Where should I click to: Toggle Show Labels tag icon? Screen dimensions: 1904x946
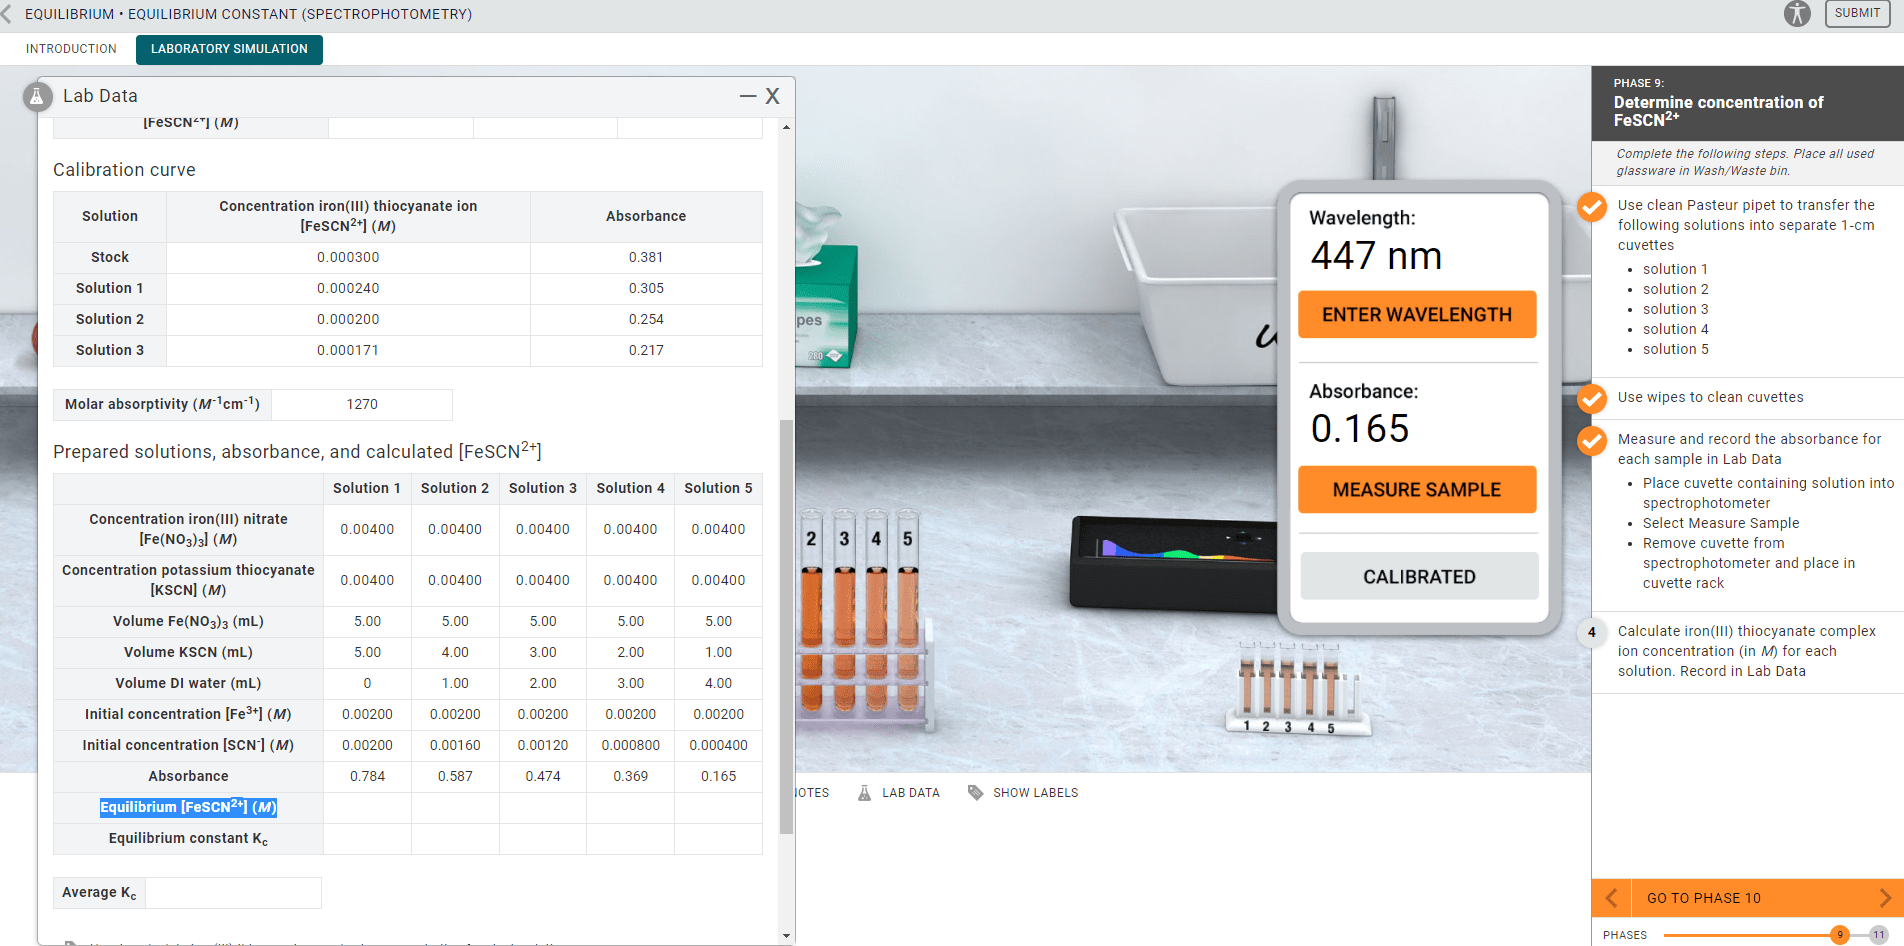pos(976,793)
